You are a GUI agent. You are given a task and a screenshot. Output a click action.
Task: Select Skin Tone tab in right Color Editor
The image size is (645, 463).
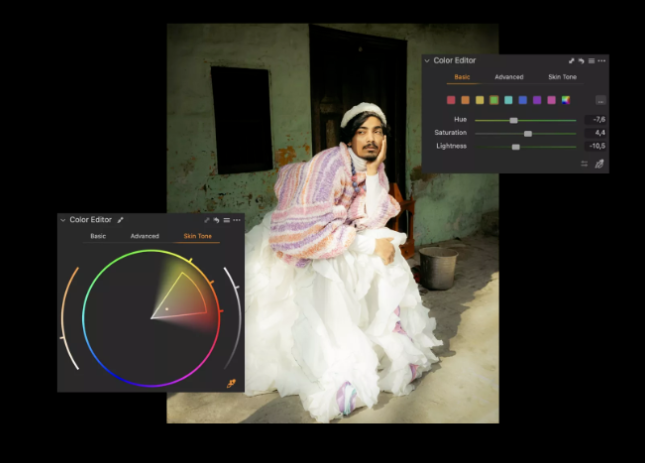coord(562,77)
